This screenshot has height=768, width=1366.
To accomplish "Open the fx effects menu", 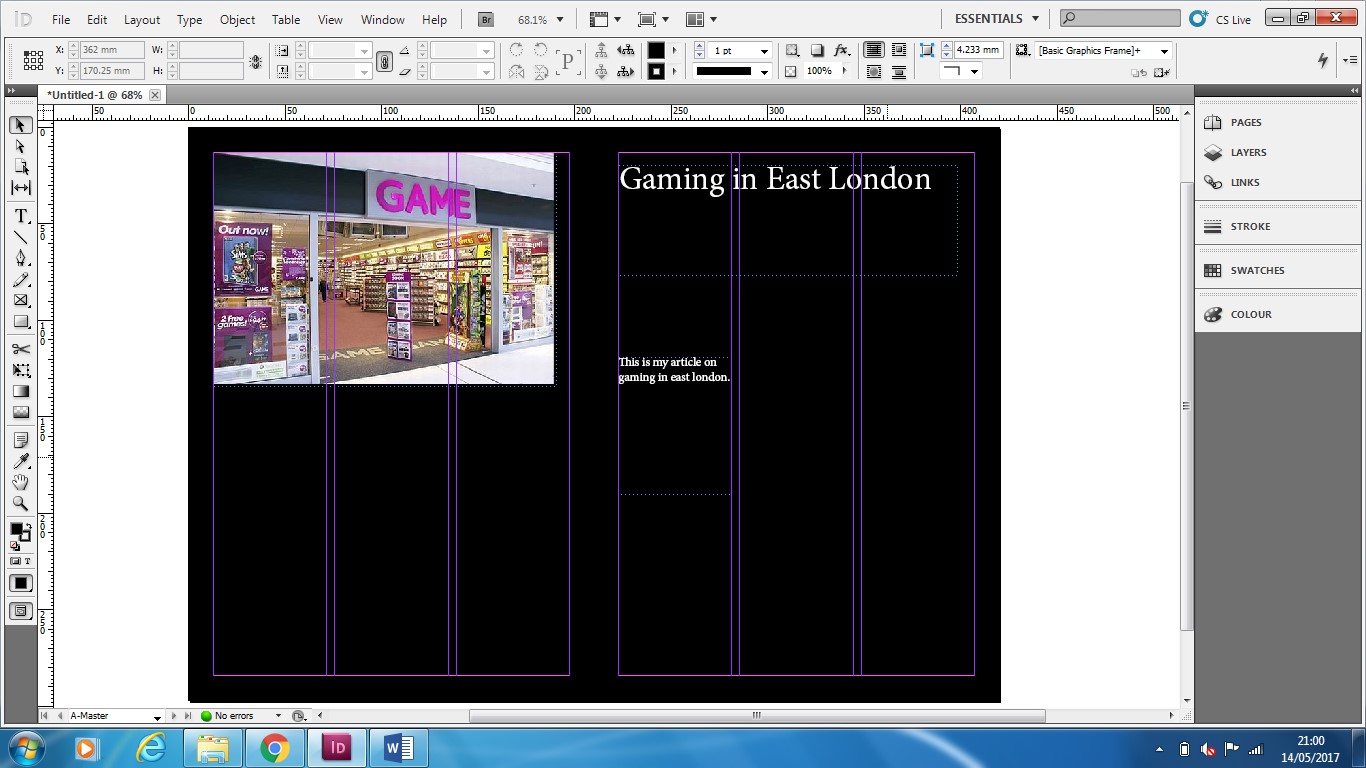I will (x=842, y=50).
